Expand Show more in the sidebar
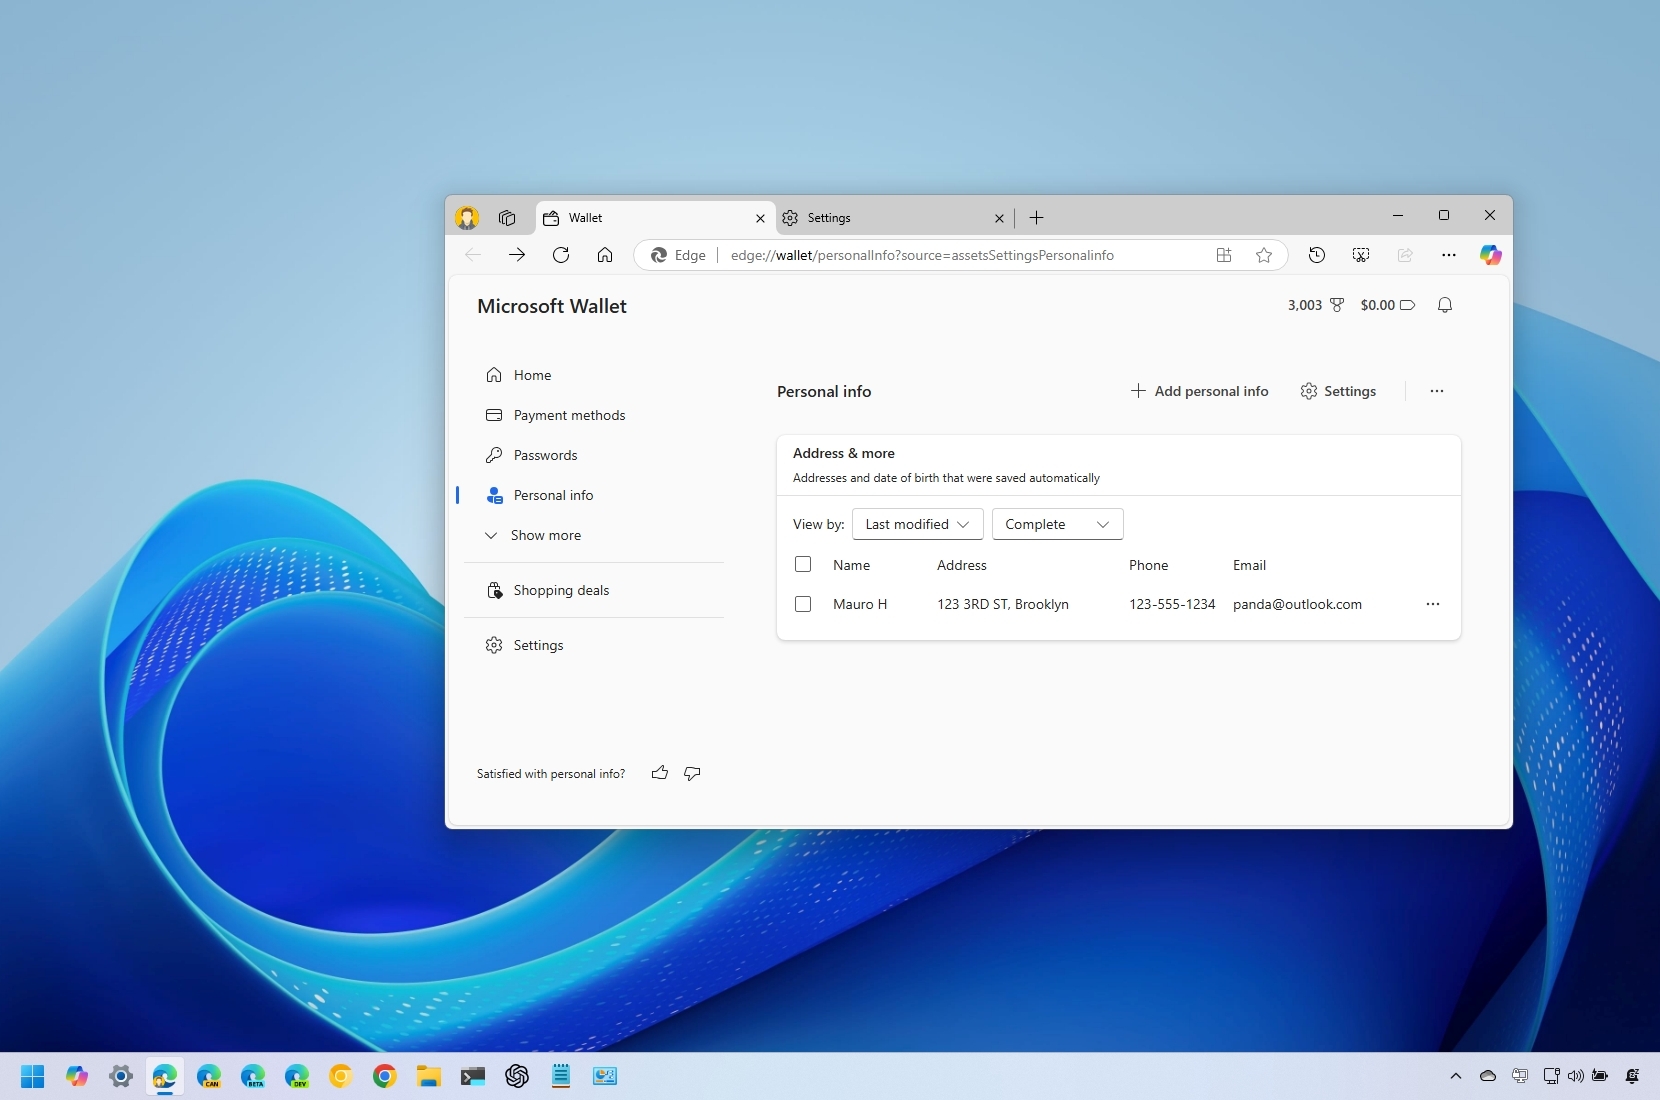The width and height of the screenshot is (1660, 1100). tap(546, 535)
